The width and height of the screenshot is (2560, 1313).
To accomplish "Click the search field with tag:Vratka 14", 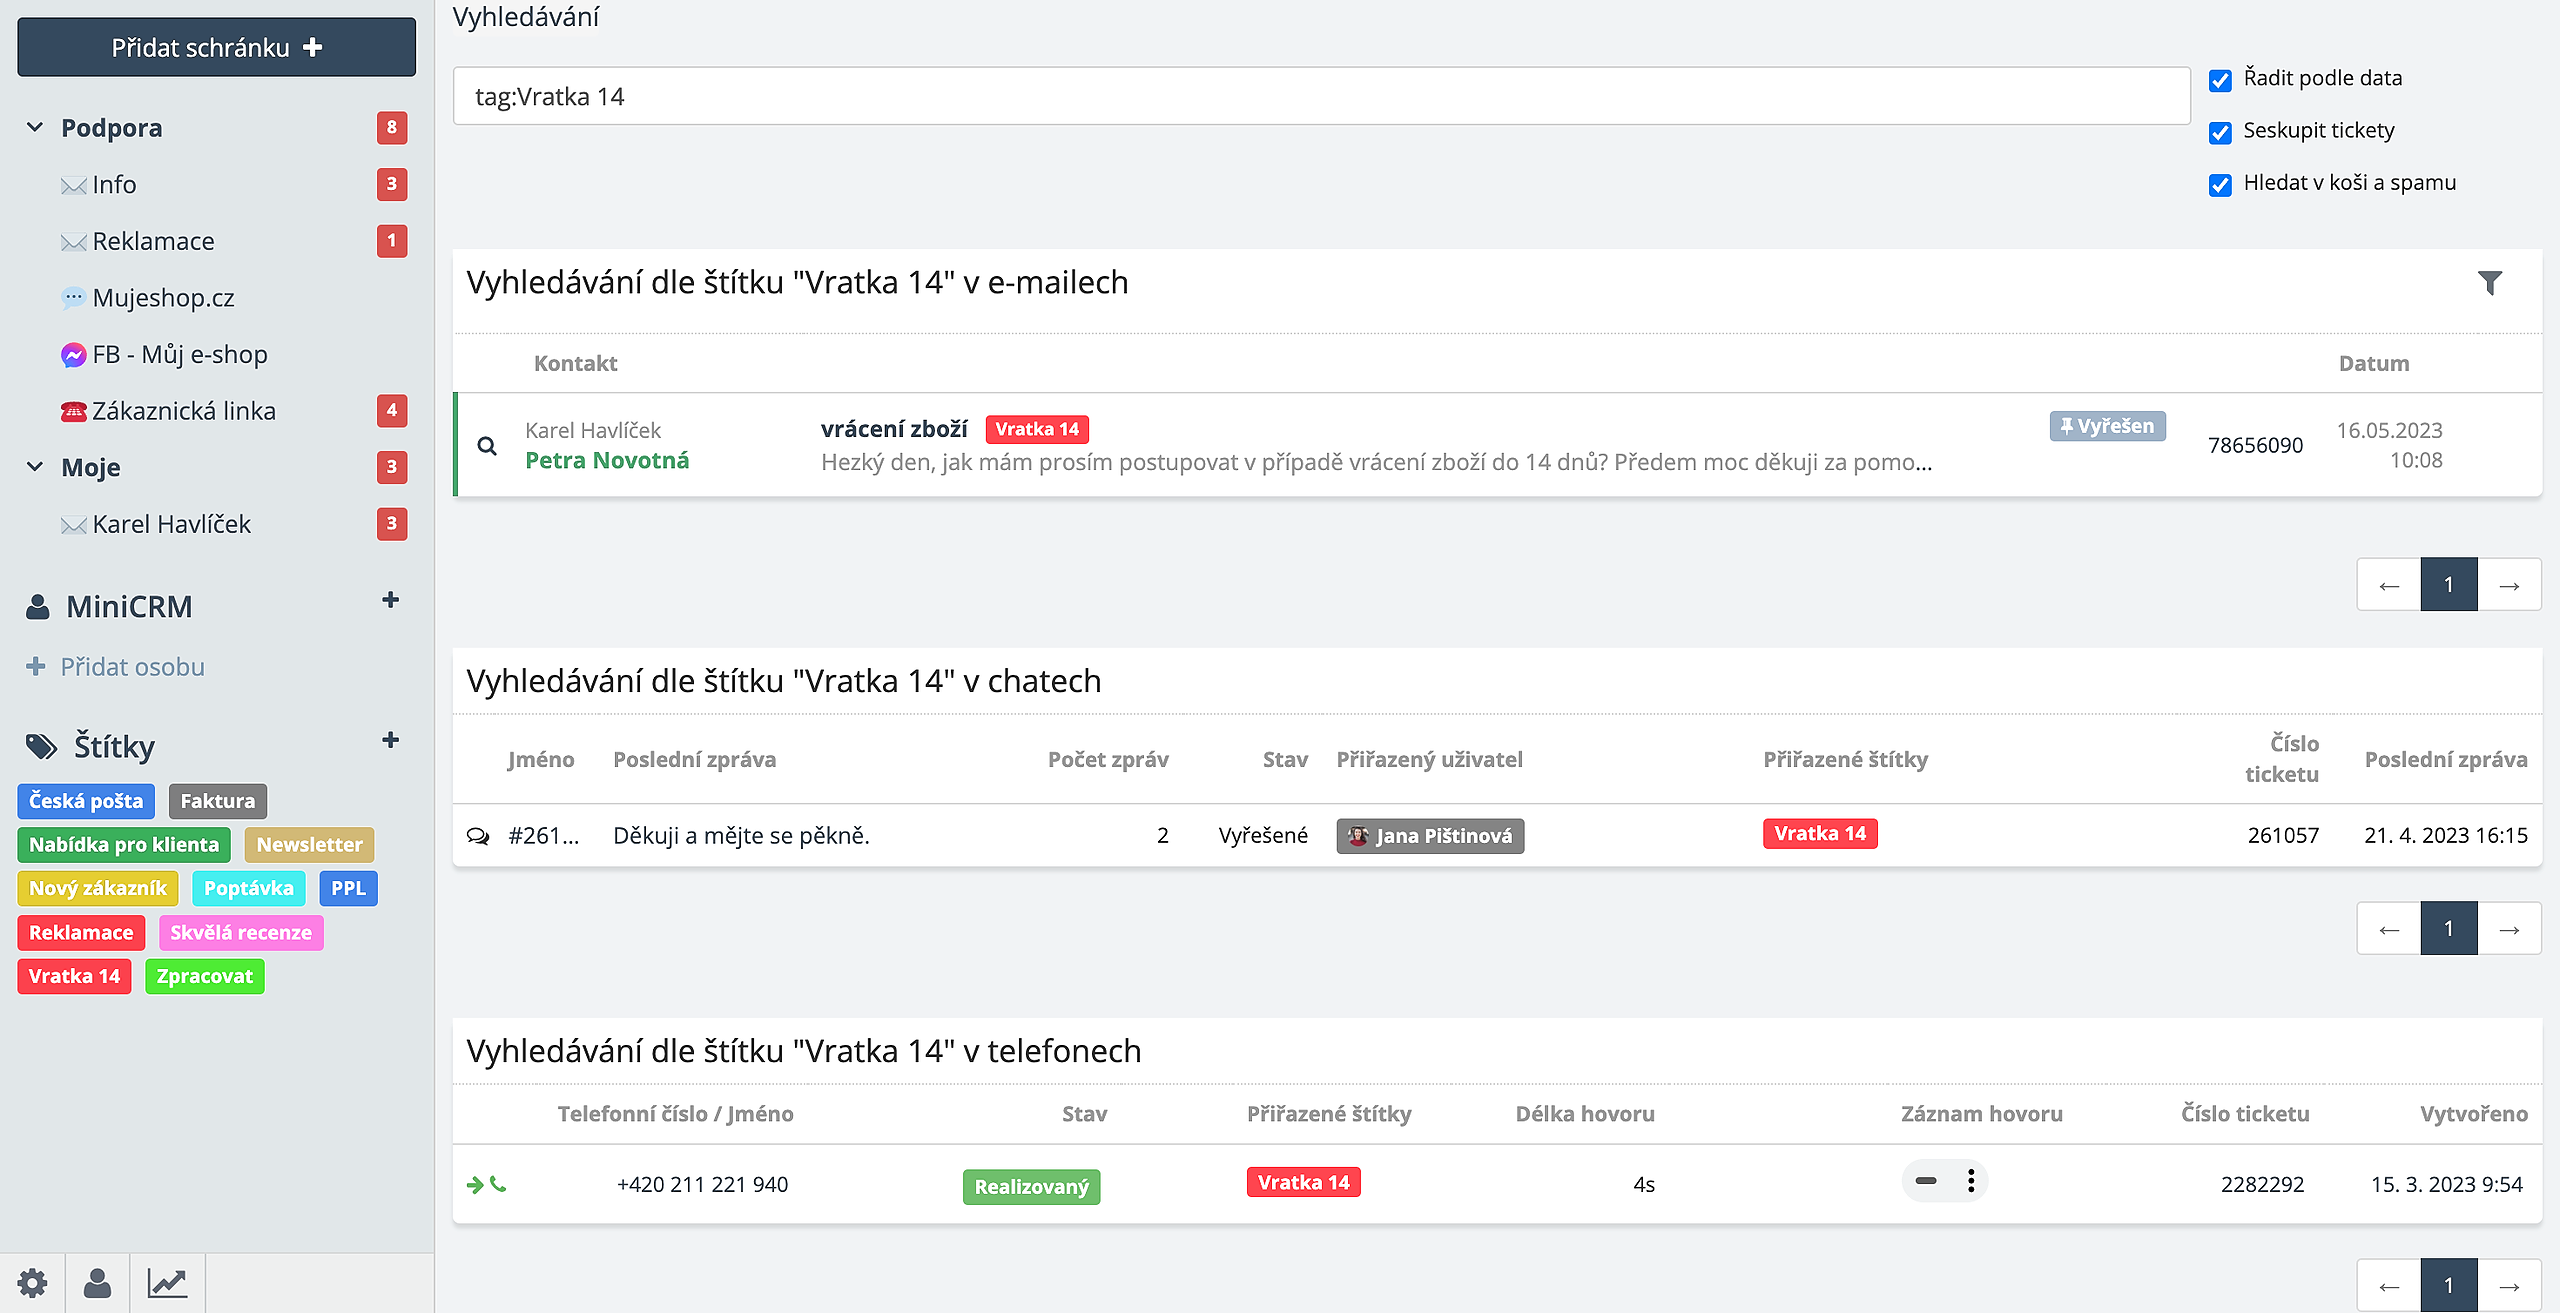I will coord(1320,97).
